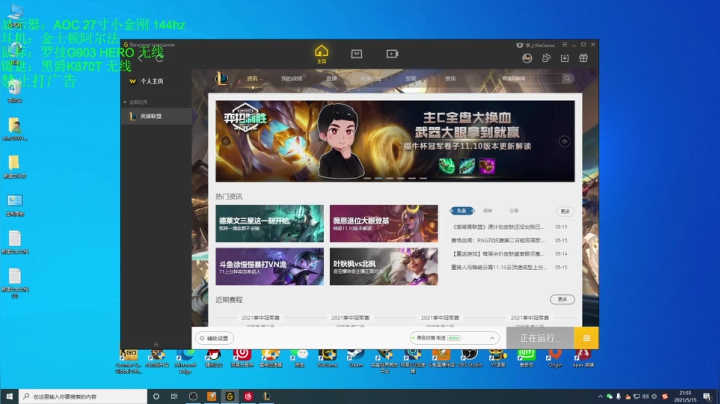Select the 查找 tab

450,79
